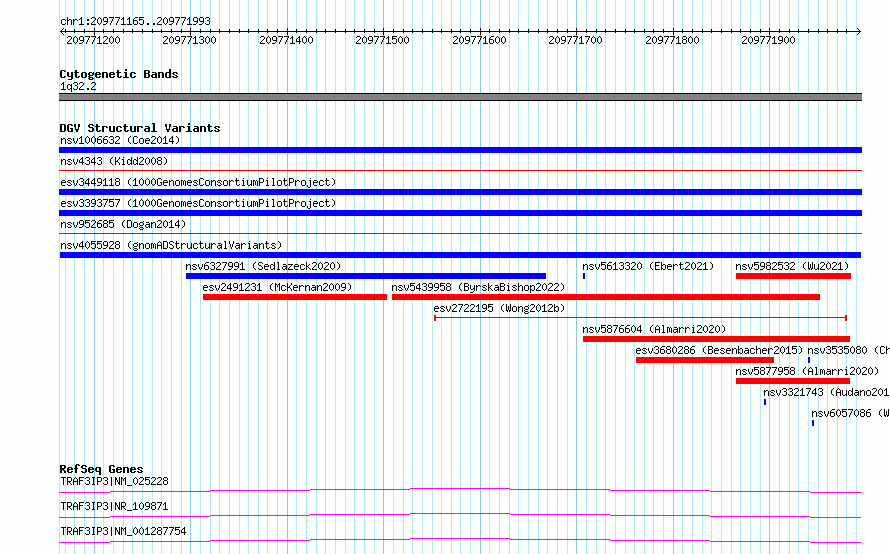
Task: Click the chr1:209771165..209771993 region label
Action: coord(135,21)
